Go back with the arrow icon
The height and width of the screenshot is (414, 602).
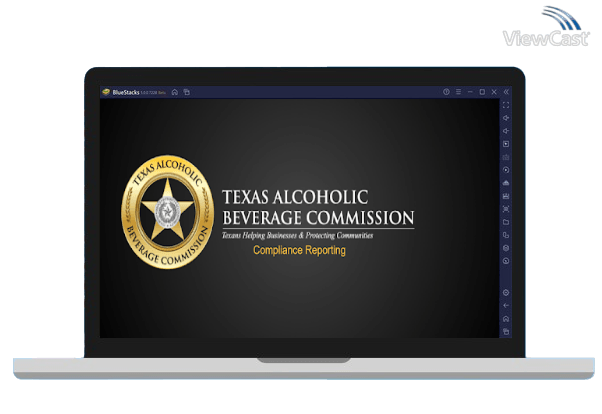point(506,306)
